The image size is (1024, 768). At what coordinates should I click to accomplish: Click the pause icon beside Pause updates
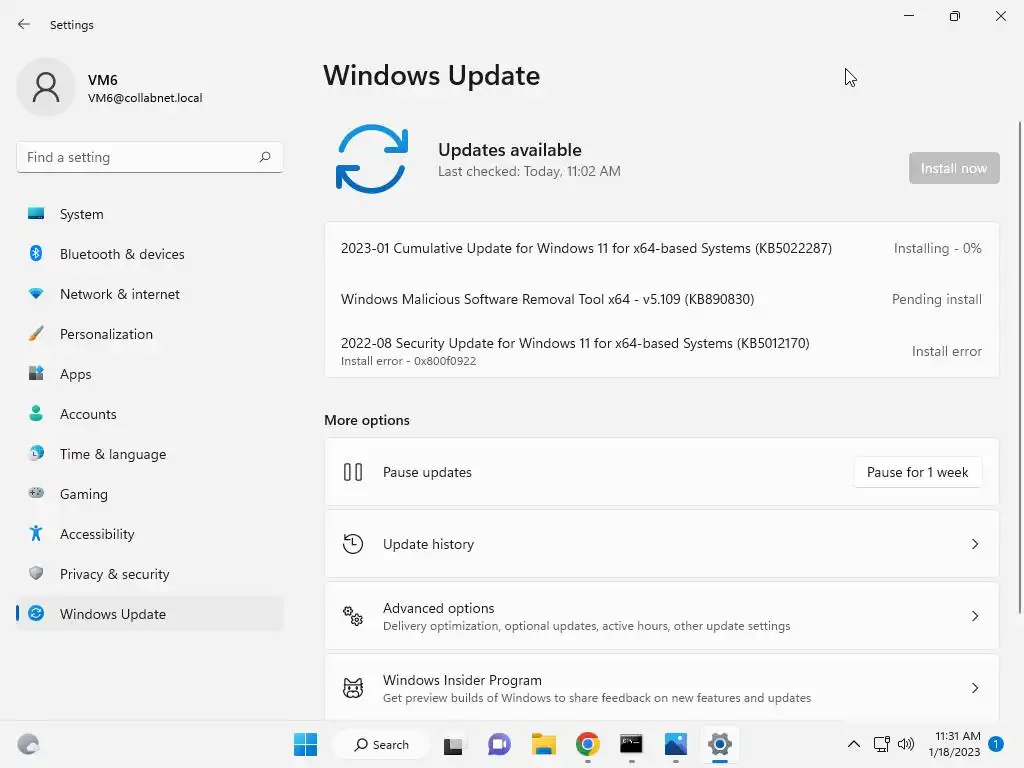pyautogui.click(x=353, y=472)
